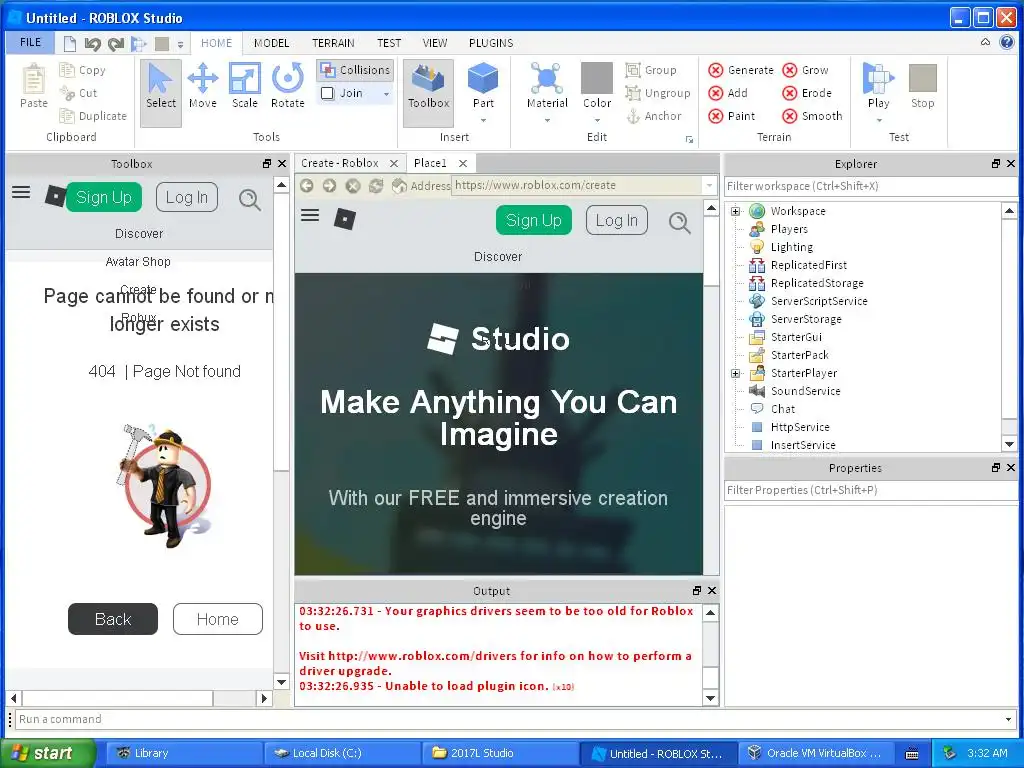The width and height of the screenshot is (1024, 768).
Task: Click the Redo arrow in quick access bar
Action: (x=116, y=44)
